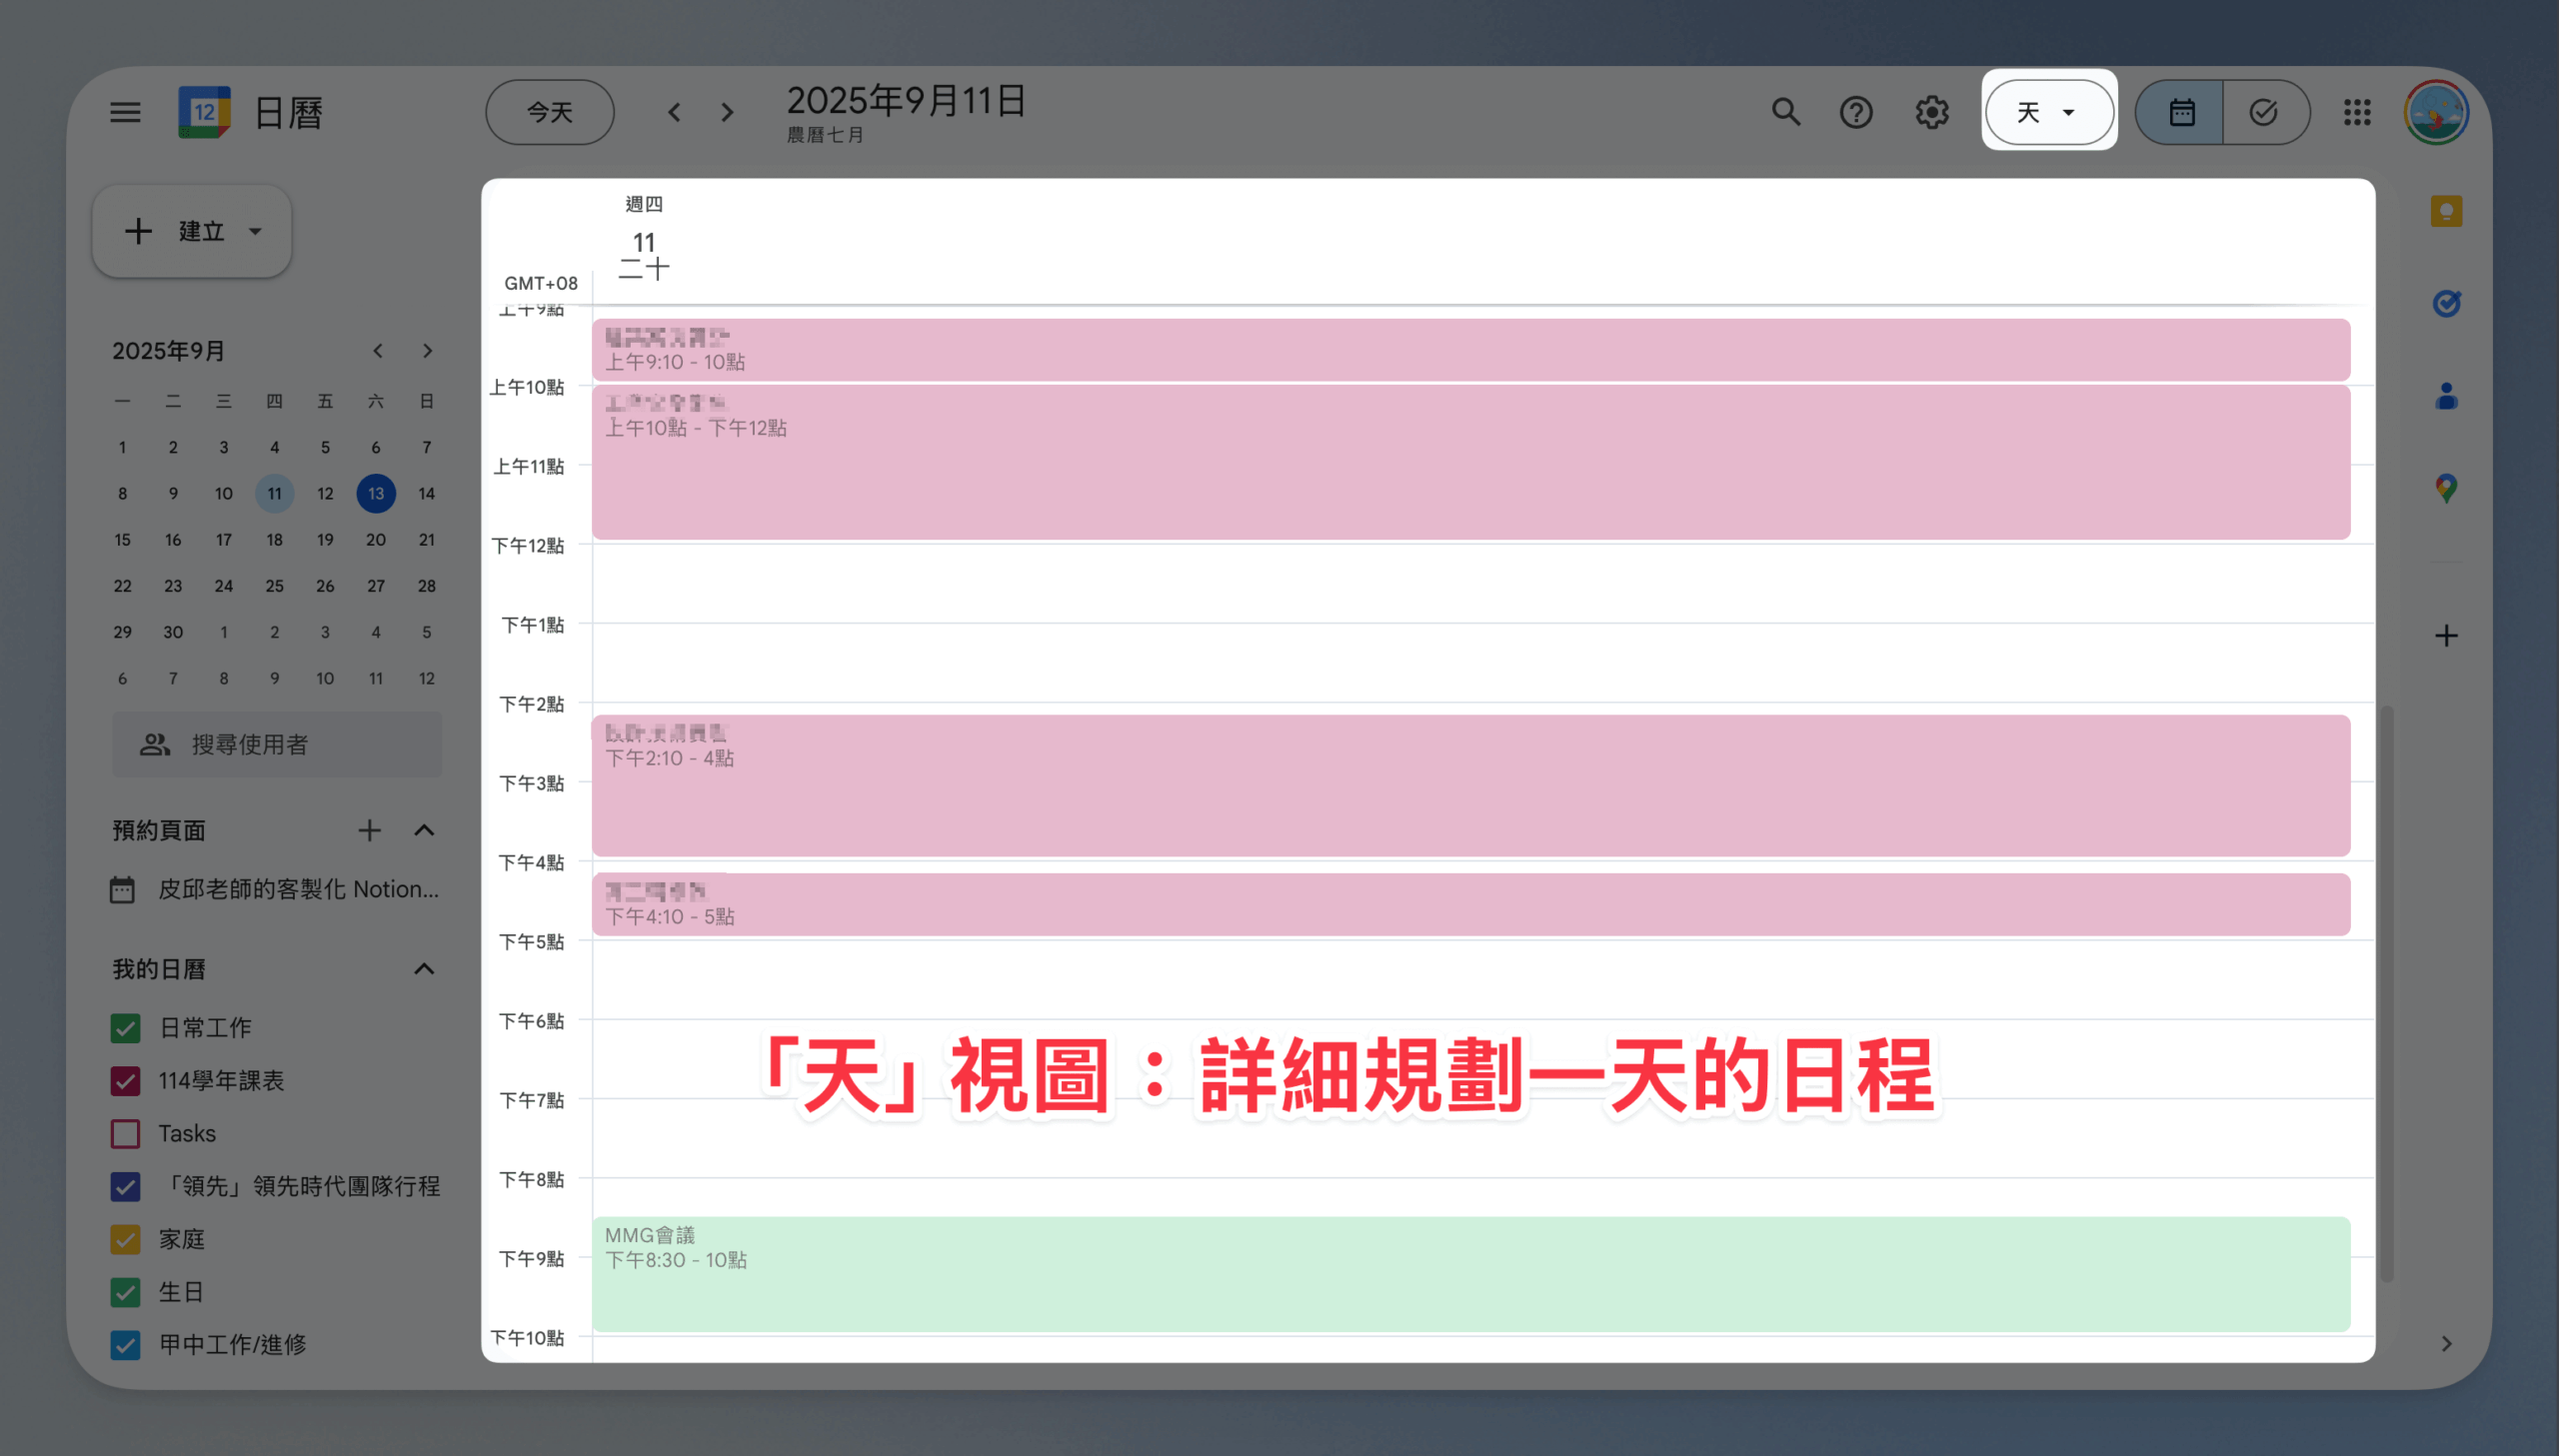Open the main hamburger menu
Image resolution: width=2559 pixels, height=1456 pixels.
[125, 112]
